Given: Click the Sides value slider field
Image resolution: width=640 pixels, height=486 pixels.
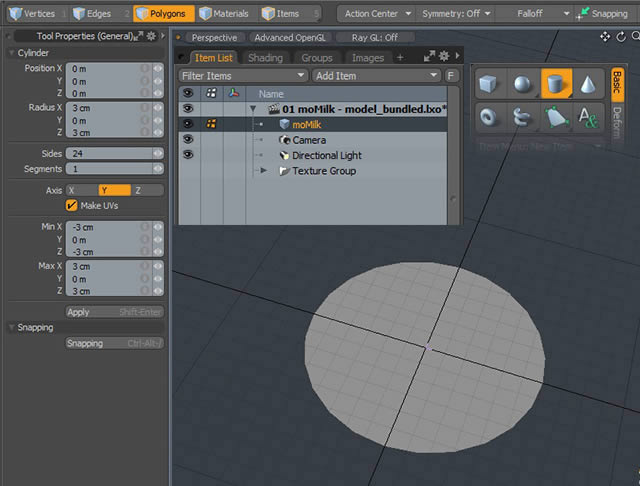Looking at the screenshot, I should (x=115, y=153).
